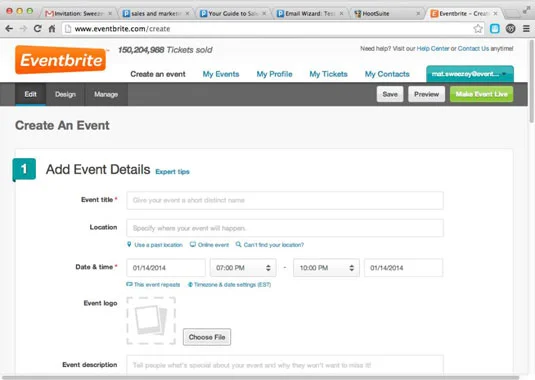Click the Event description text area
The height and width of the screenshot is (380, 535).
(285, 365)
